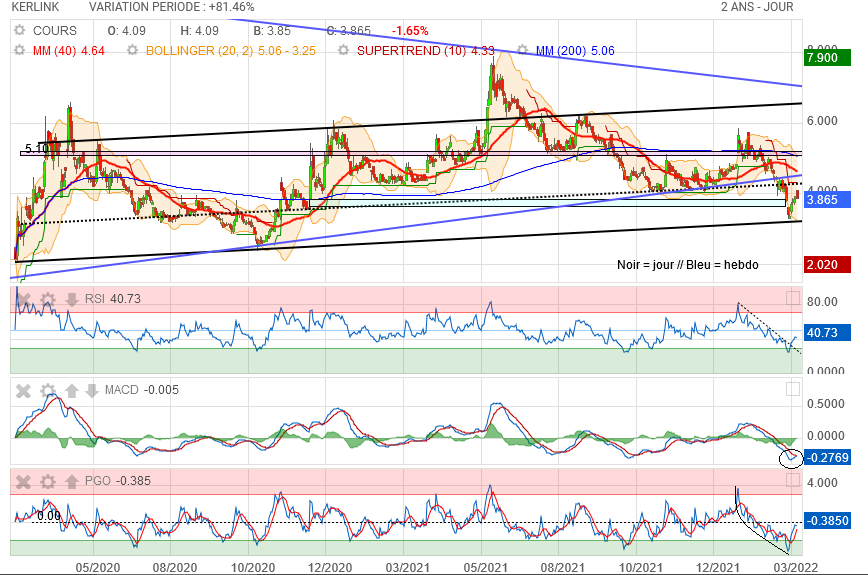Screen dimensions: 868x575
Task: Open MM (40) moving average settings gear
Action: point(19,50)
